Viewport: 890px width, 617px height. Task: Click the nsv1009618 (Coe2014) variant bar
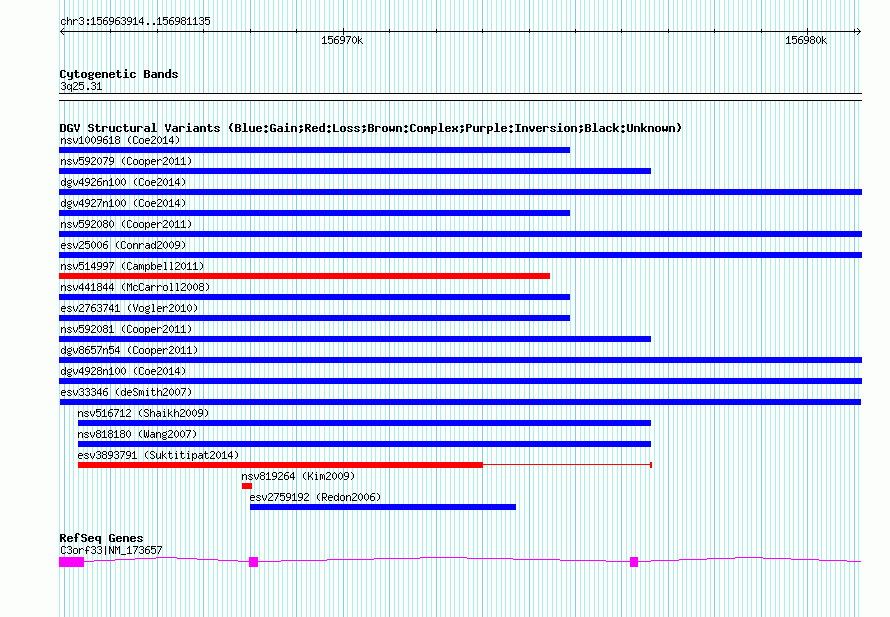314,150
